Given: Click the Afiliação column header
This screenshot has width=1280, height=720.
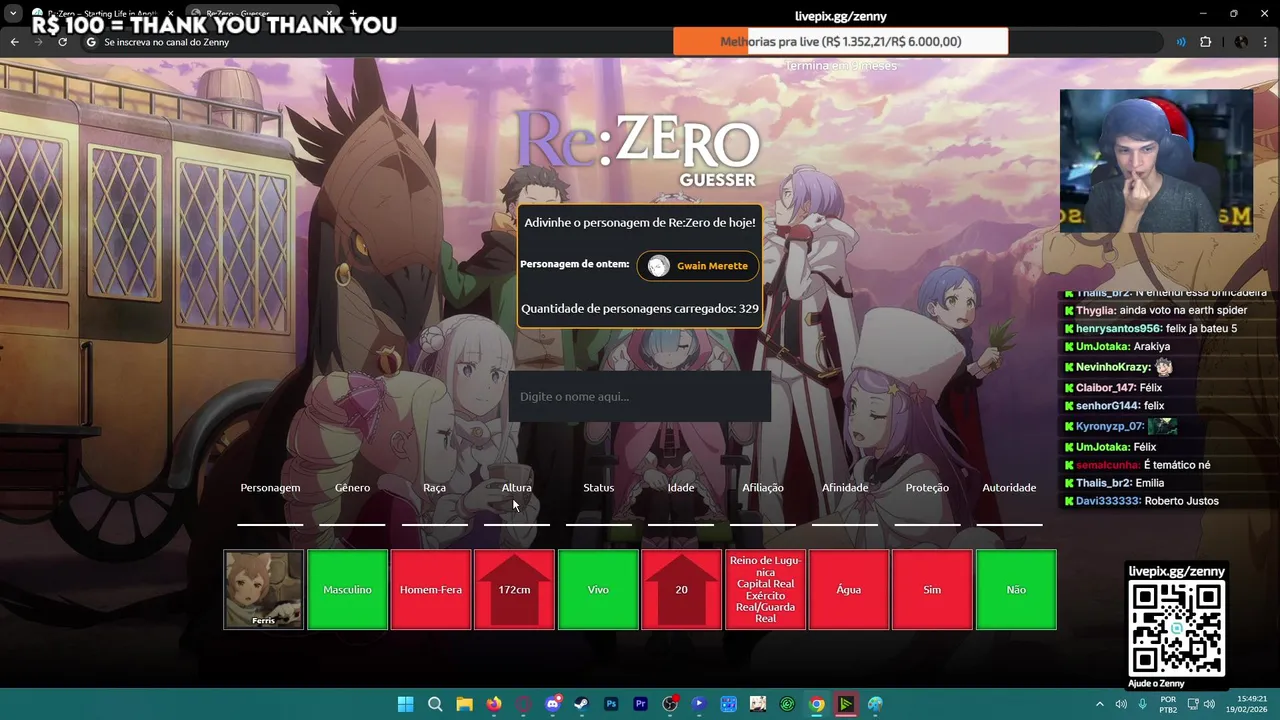Looking at the screenshot, I should [763, 488].
